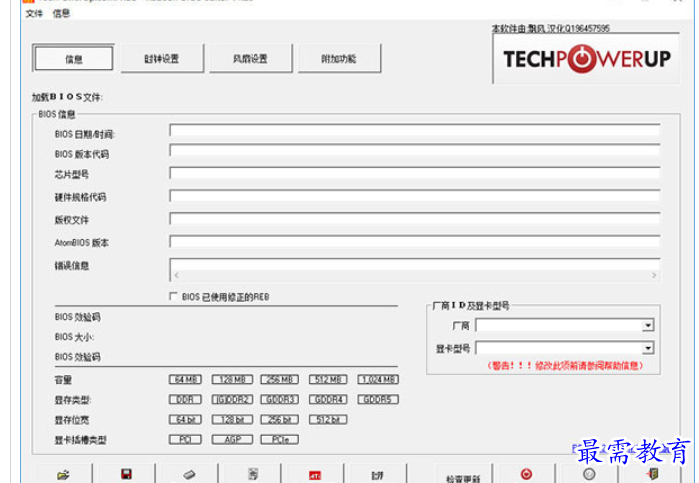Click the TechPowerUp logo banner
699x483 pixels.
(x=586, y=58)
